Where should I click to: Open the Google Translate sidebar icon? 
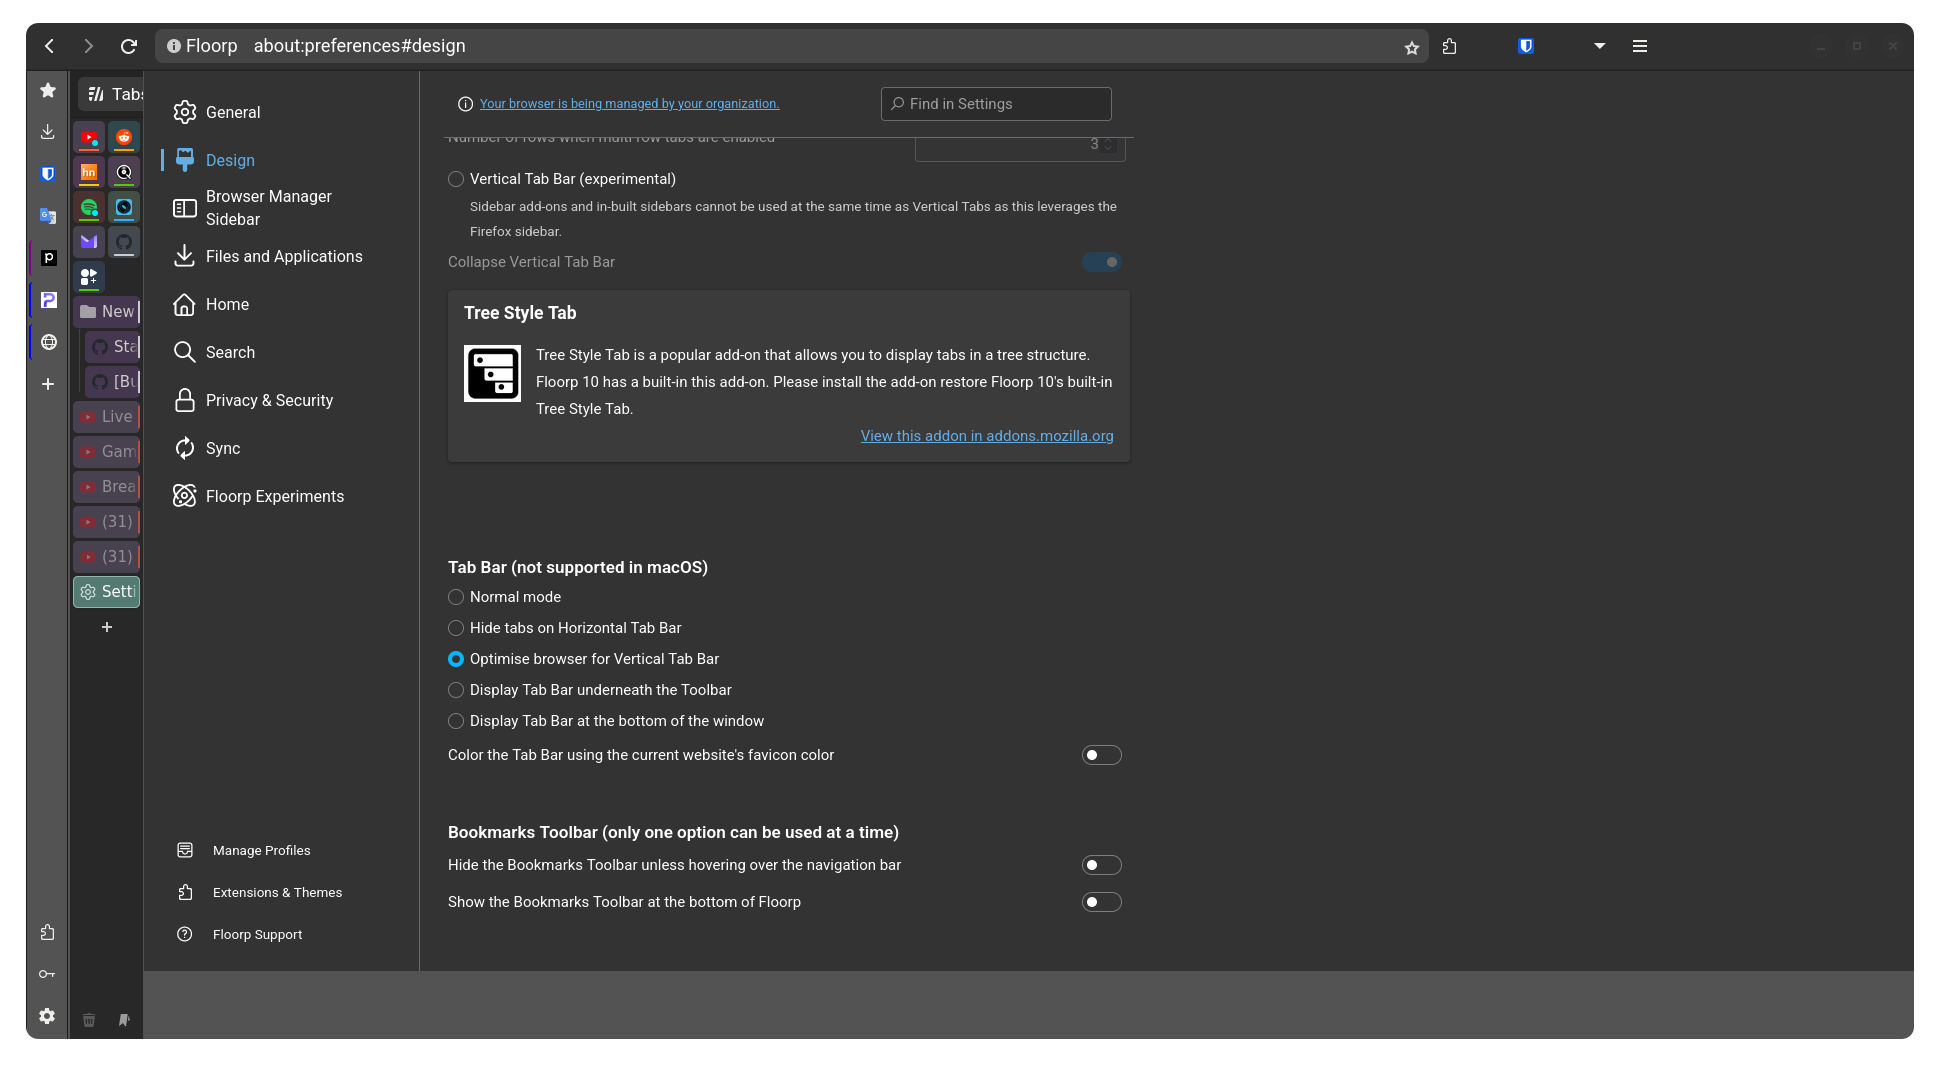[x=48, y=215]
